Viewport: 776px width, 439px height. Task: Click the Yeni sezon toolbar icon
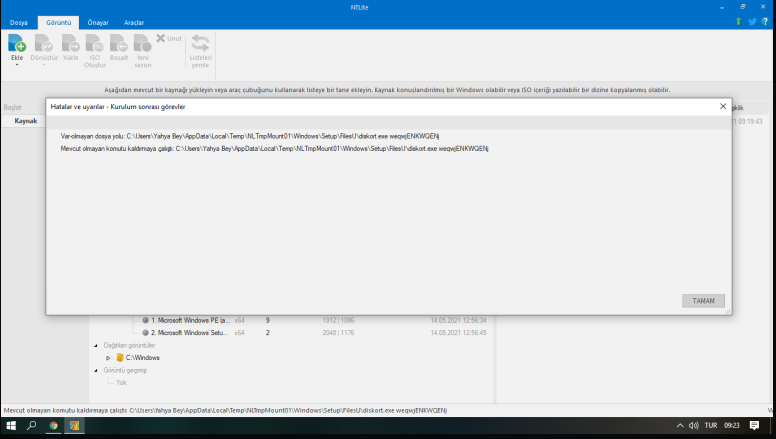pyautogui.click(x=143, y=43)
